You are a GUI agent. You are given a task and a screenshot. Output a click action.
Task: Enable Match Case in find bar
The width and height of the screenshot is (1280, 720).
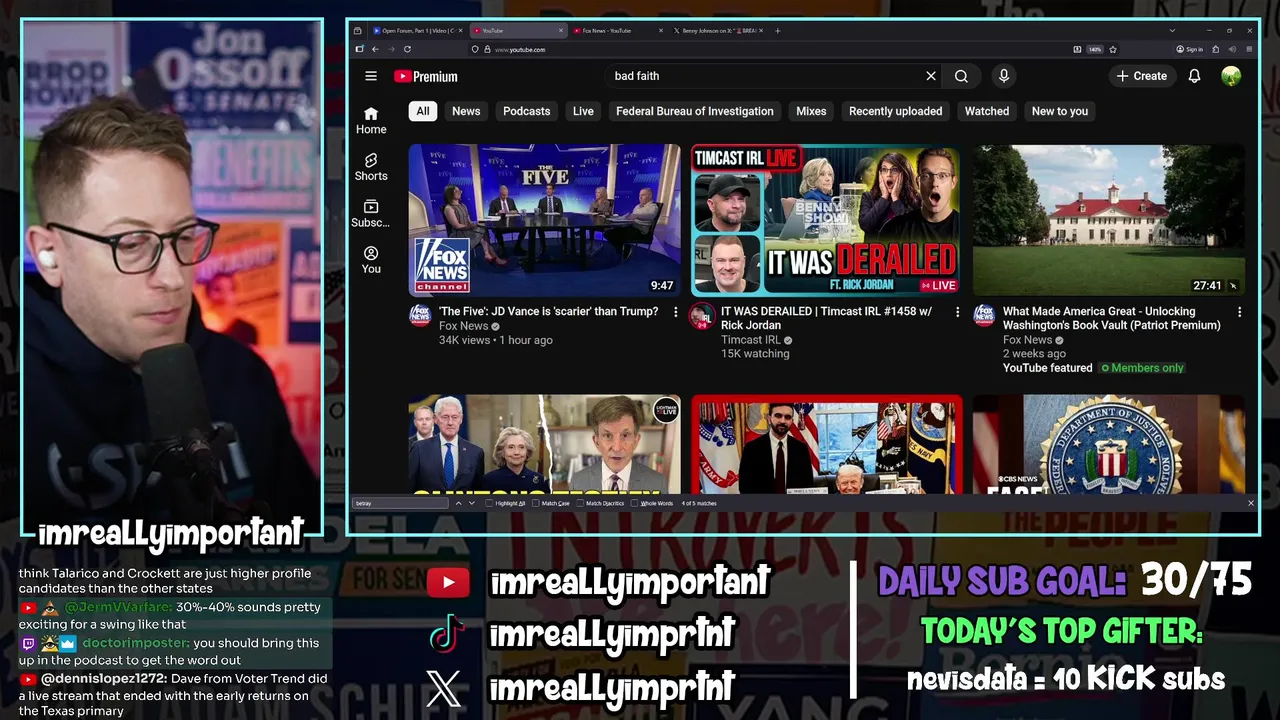[x=551, y=503]
